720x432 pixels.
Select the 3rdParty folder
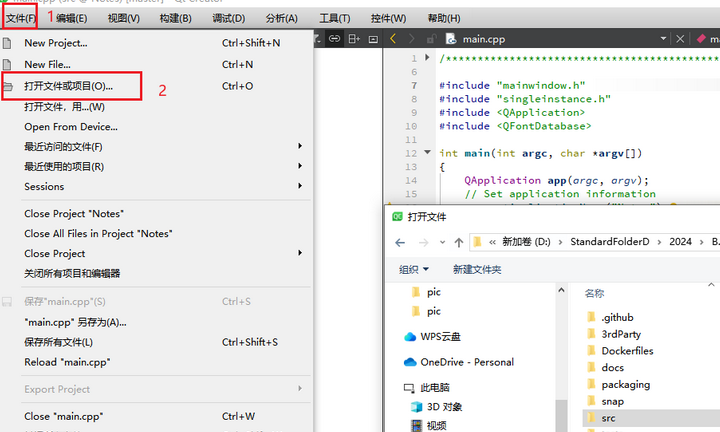pos(614,334)
